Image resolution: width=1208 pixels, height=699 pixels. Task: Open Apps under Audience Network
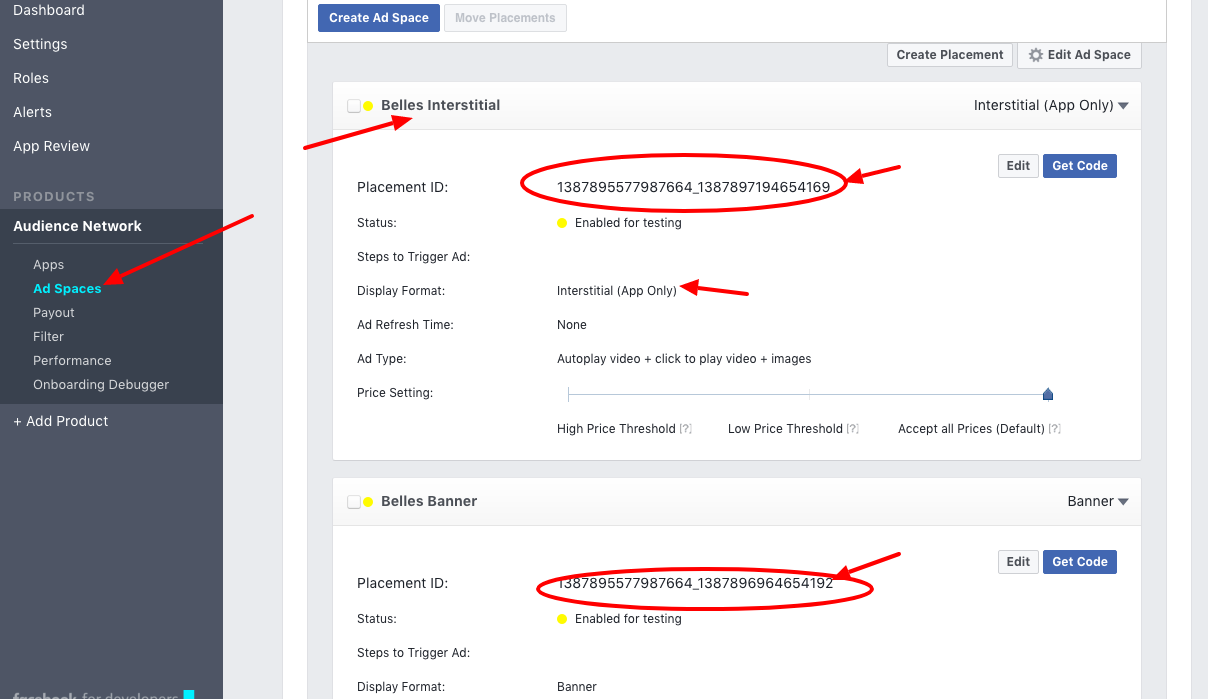point(48,265)
